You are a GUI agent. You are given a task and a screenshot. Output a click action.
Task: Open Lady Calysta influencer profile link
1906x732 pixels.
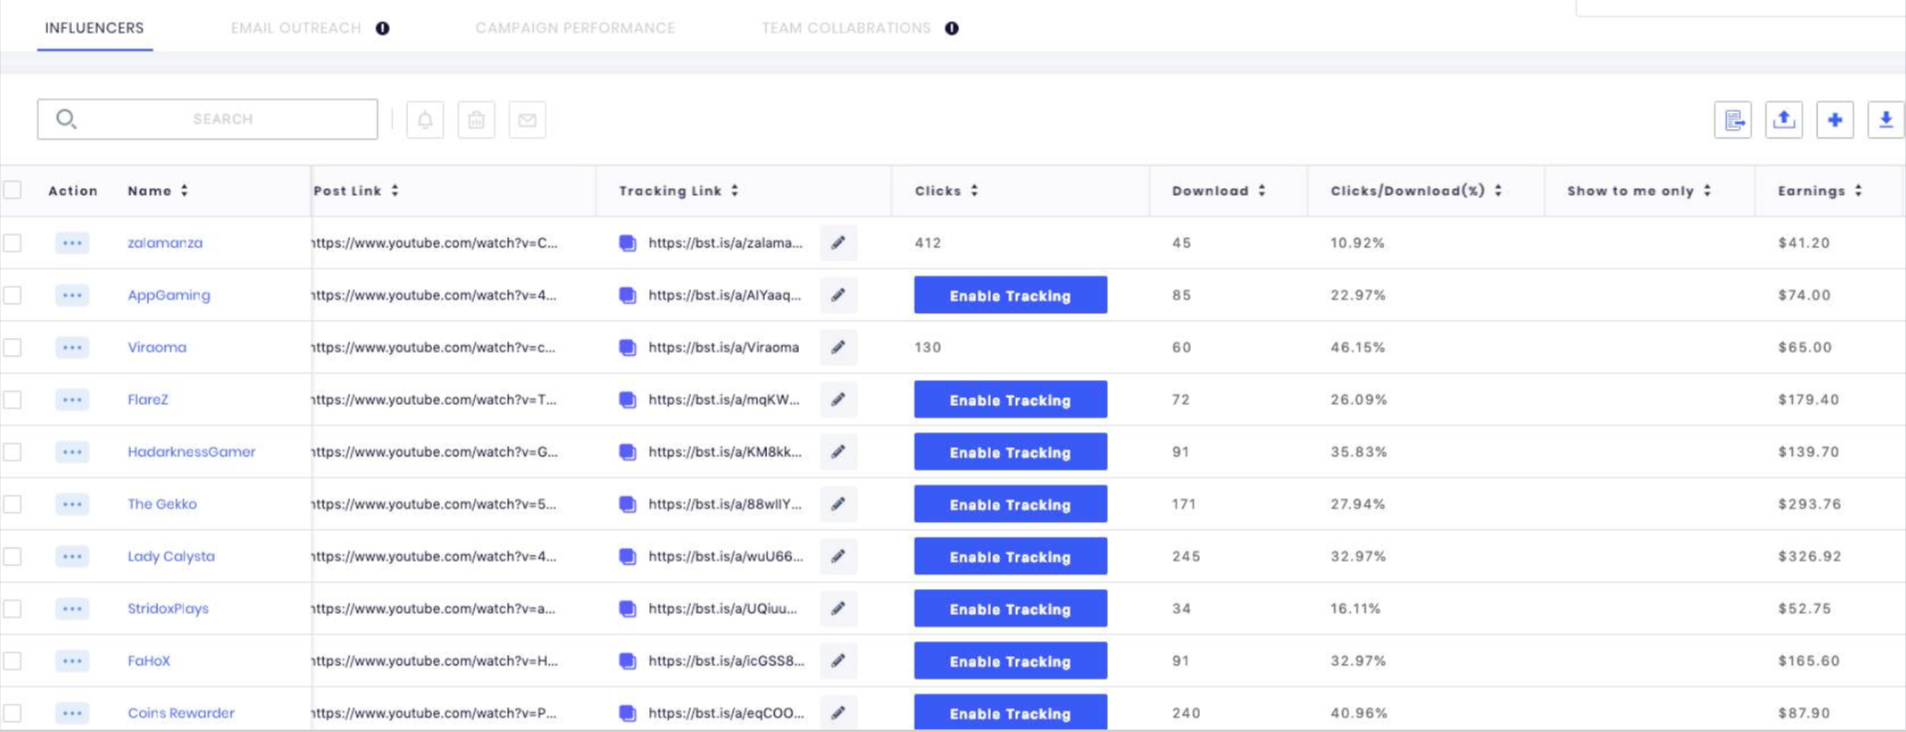point(171,556)
